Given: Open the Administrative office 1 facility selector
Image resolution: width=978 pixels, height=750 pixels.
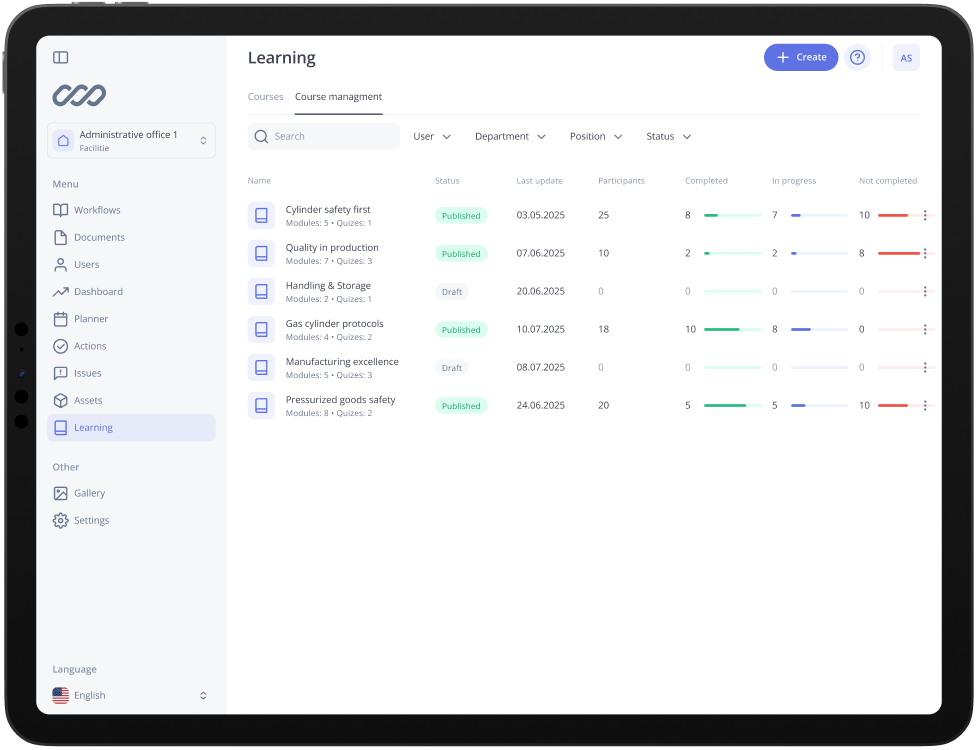Looking at the screenshot, I should click(131, 141).
